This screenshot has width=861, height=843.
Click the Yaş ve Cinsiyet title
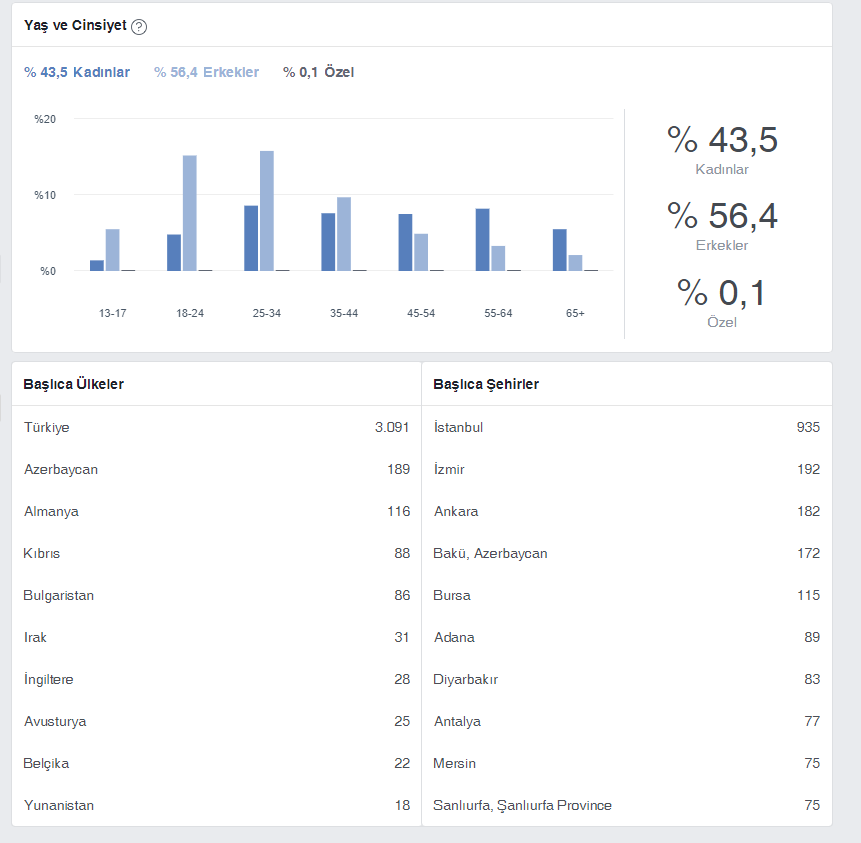click(75, 25)
